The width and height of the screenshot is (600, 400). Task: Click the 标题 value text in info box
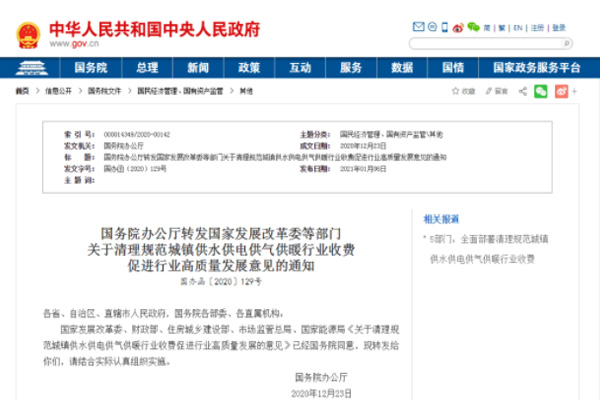click(275, 157)
